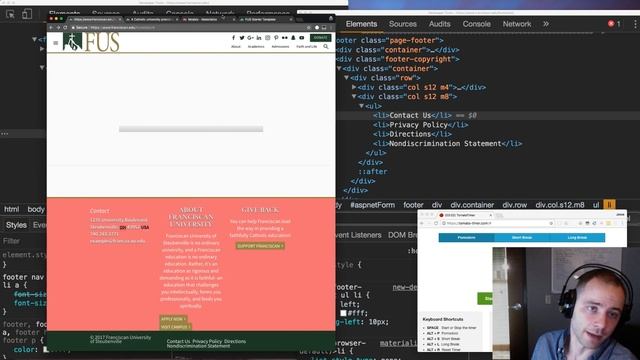Click the footer Directions link
This screenshot has height=360, width=640.
click(x=235, y=341)
